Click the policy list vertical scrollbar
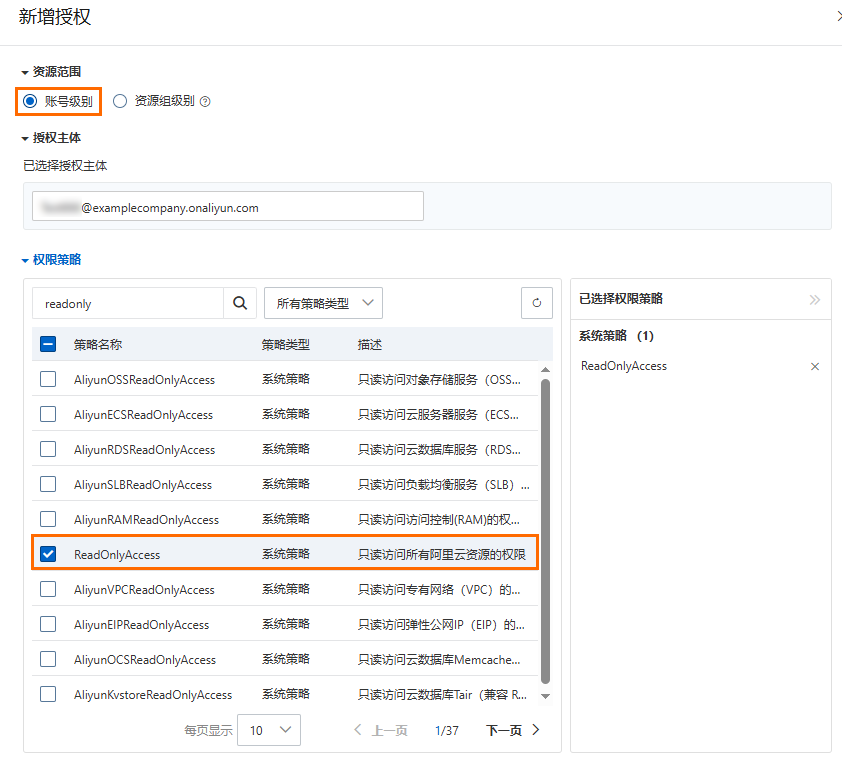The image size is (842, 762). [x=545, y=531]
